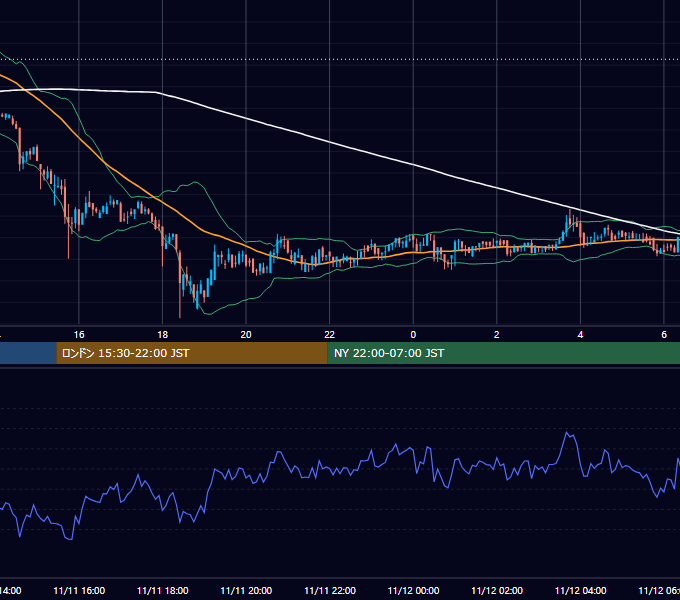Click the hour 22 axis label
The image size is (680, 600).
[330, 335]
